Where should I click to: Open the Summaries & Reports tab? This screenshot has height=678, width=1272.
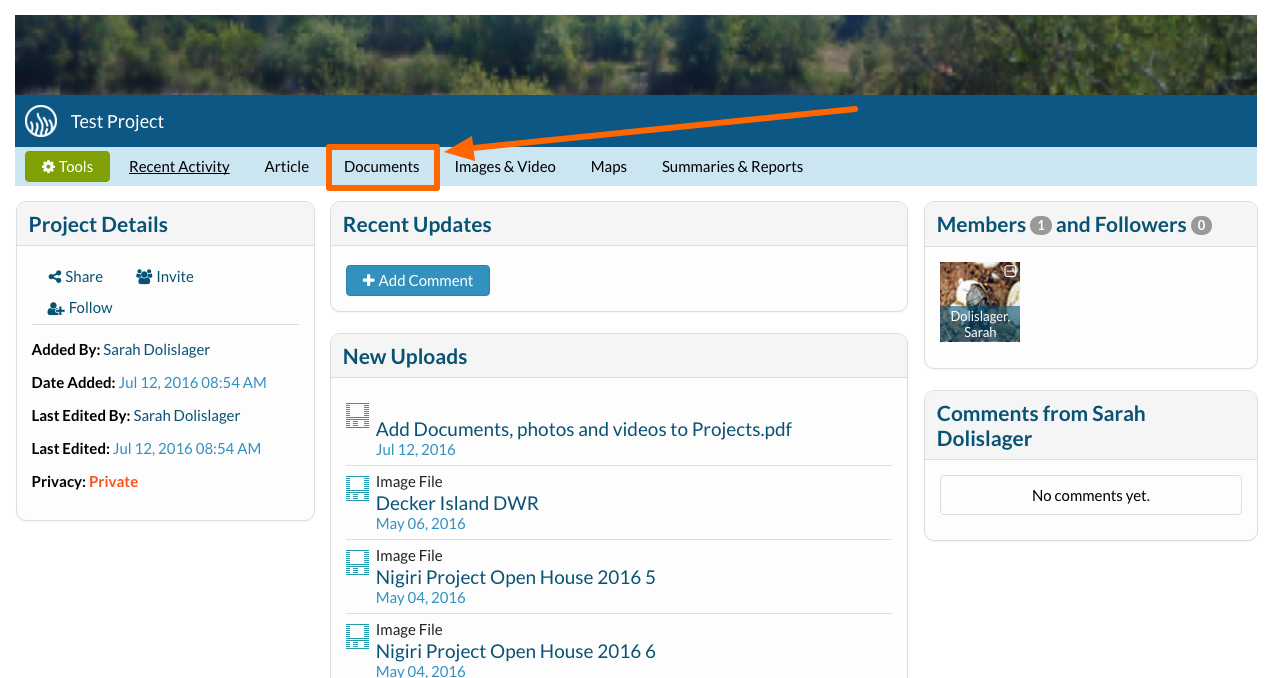(732, 167)
